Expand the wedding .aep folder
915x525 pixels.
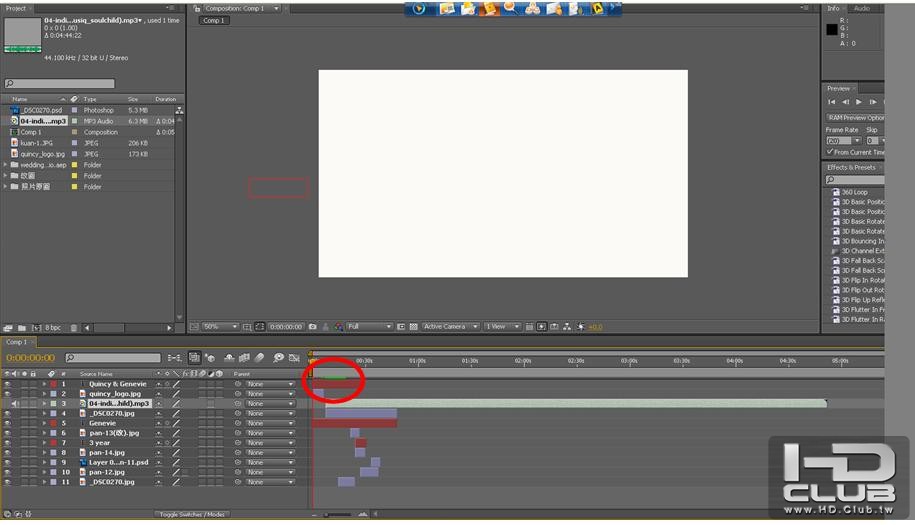coord(5,165)
